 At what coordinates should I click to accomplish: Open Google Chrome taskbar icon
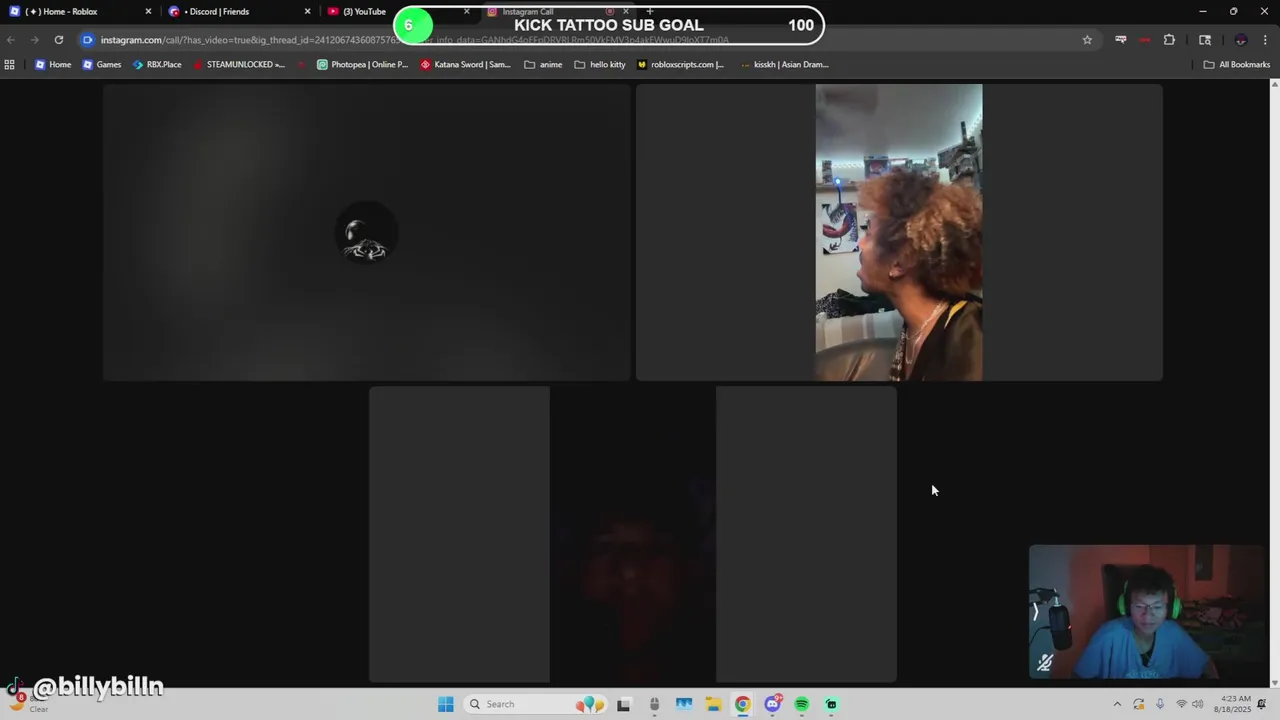[x=742, y=704]
